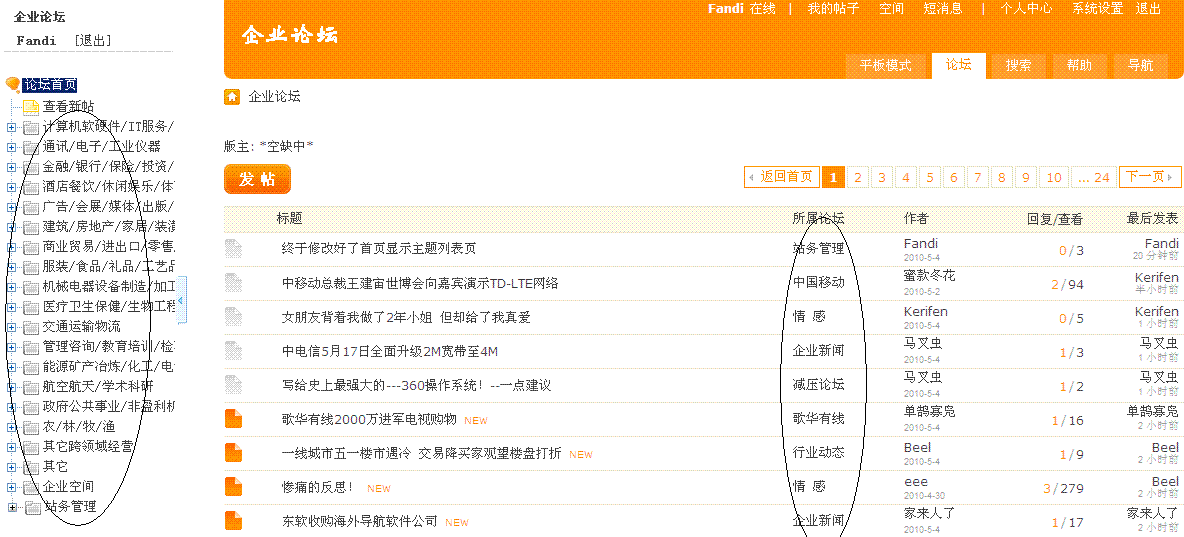This screenshot has height=537, width=1184.
Task: Click topic icon for 女朋友背着我 post
Action: click(x=233, y=316)
